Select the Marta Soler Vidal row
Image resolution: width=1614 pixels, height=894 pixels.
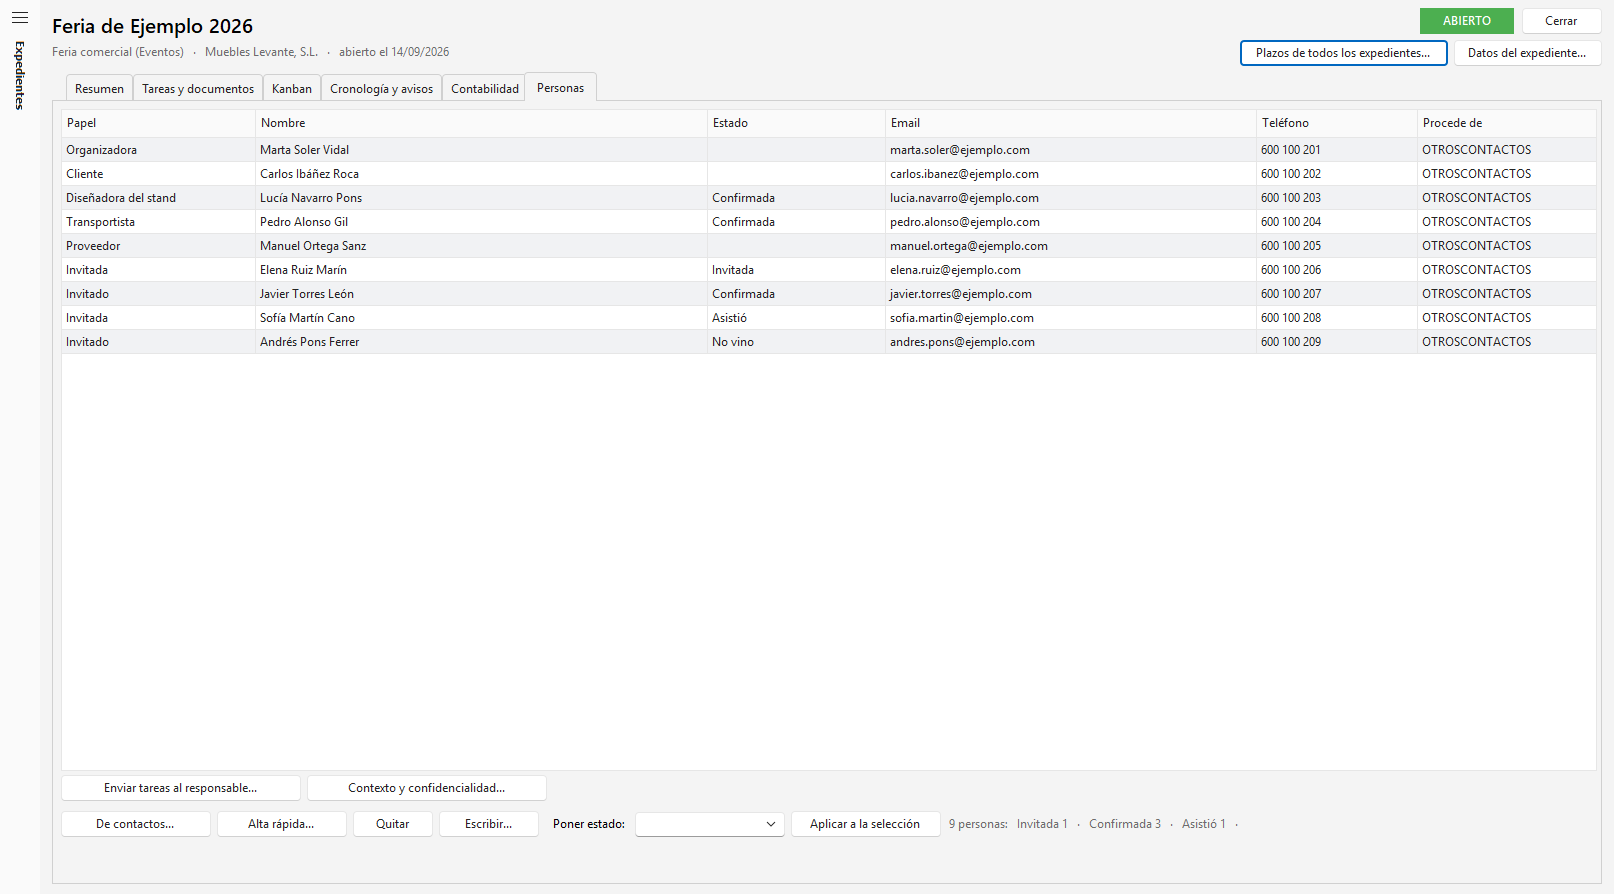point(829,150)
